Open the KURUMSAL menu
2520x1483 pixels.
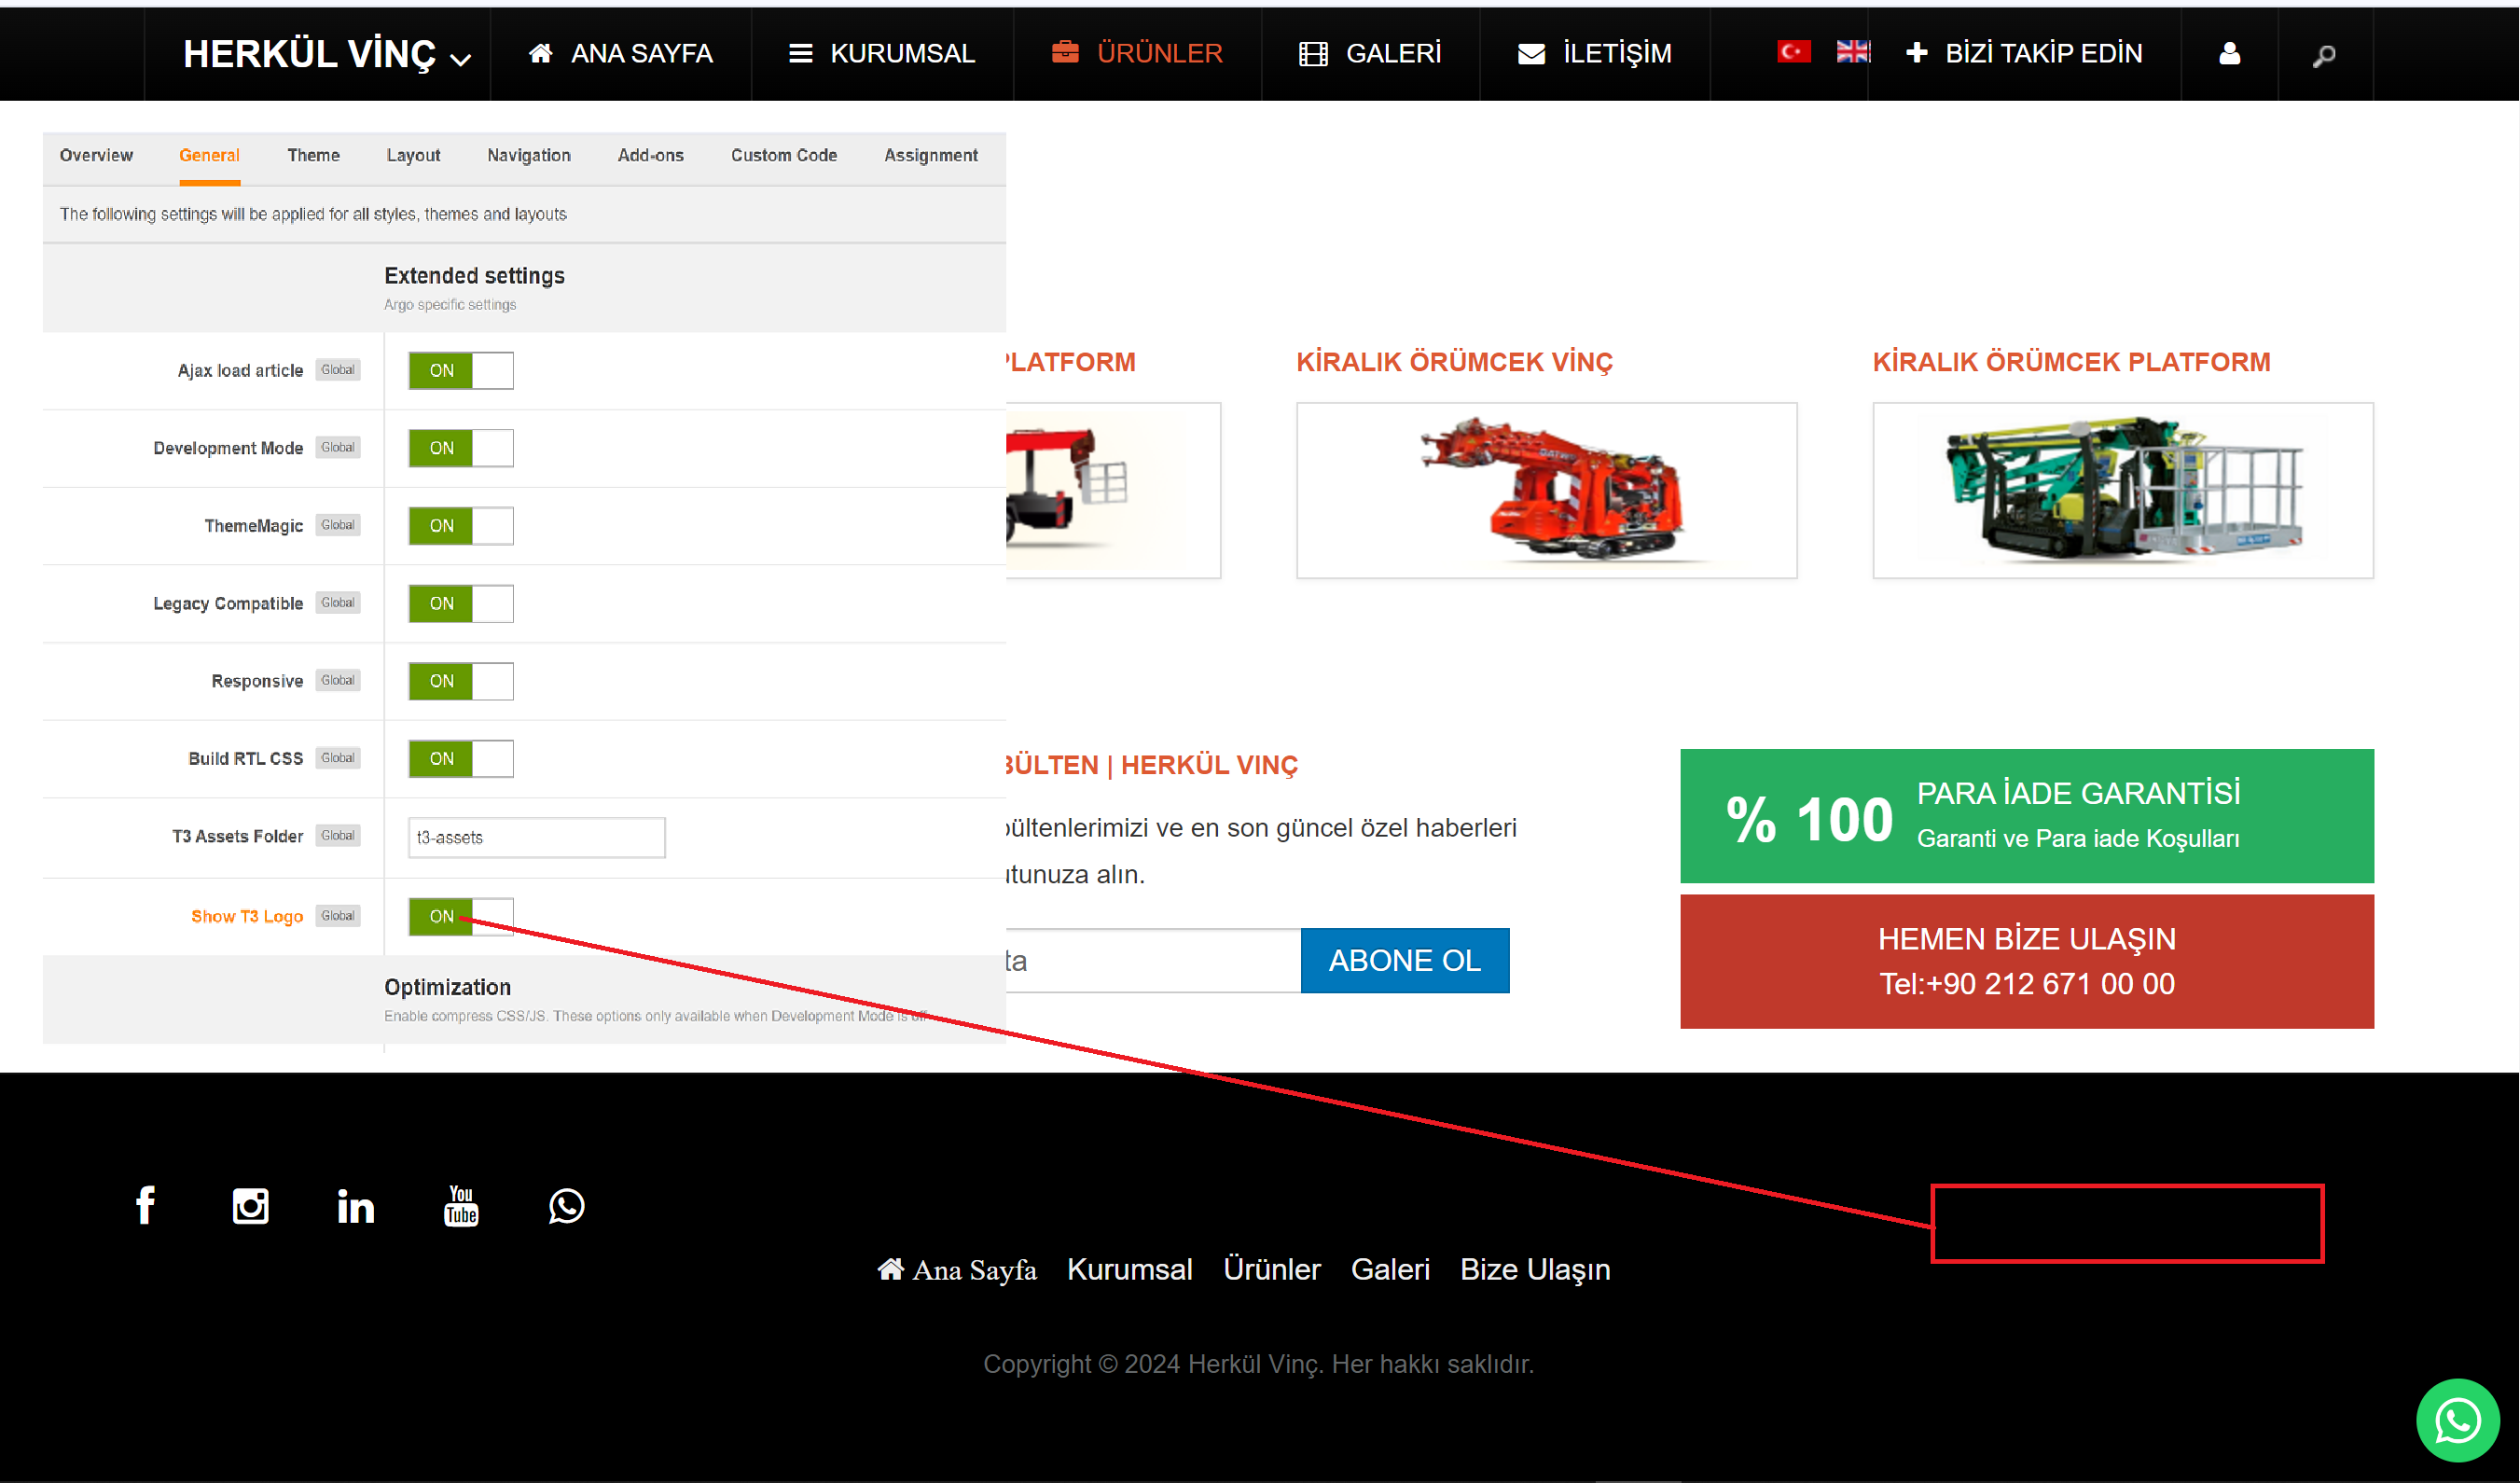[882, 53]
